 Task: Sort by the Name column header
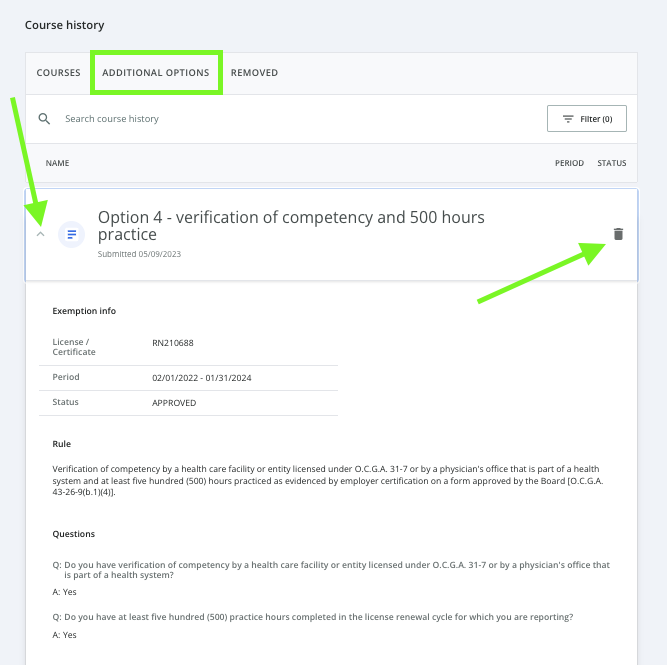[x=58, y=163]
